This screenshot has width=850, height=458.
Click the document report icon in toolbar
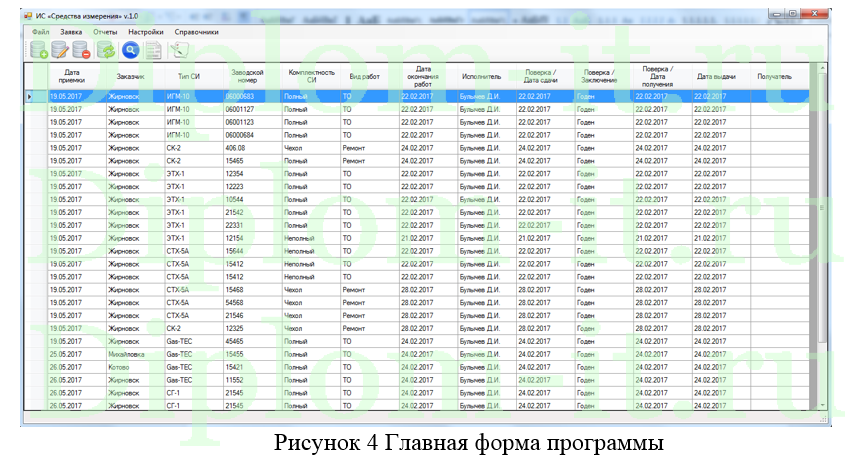[152, 49]
